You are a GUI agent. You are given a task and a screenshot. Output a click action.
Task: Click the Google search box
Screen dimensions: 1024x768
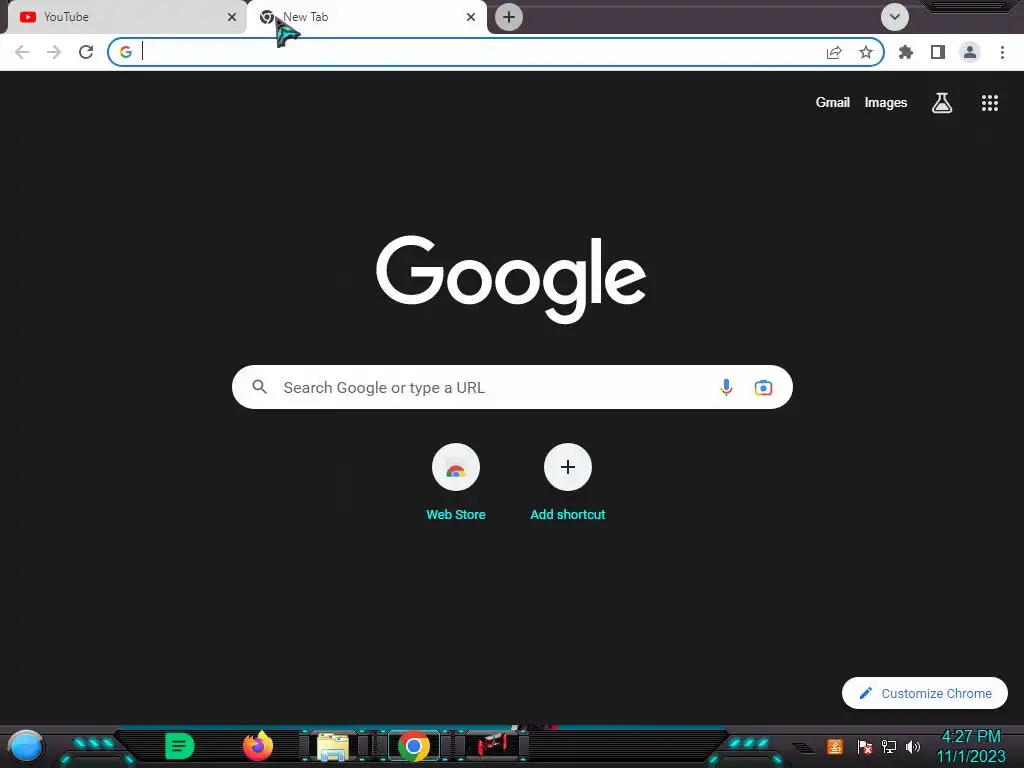click(512, 387)
